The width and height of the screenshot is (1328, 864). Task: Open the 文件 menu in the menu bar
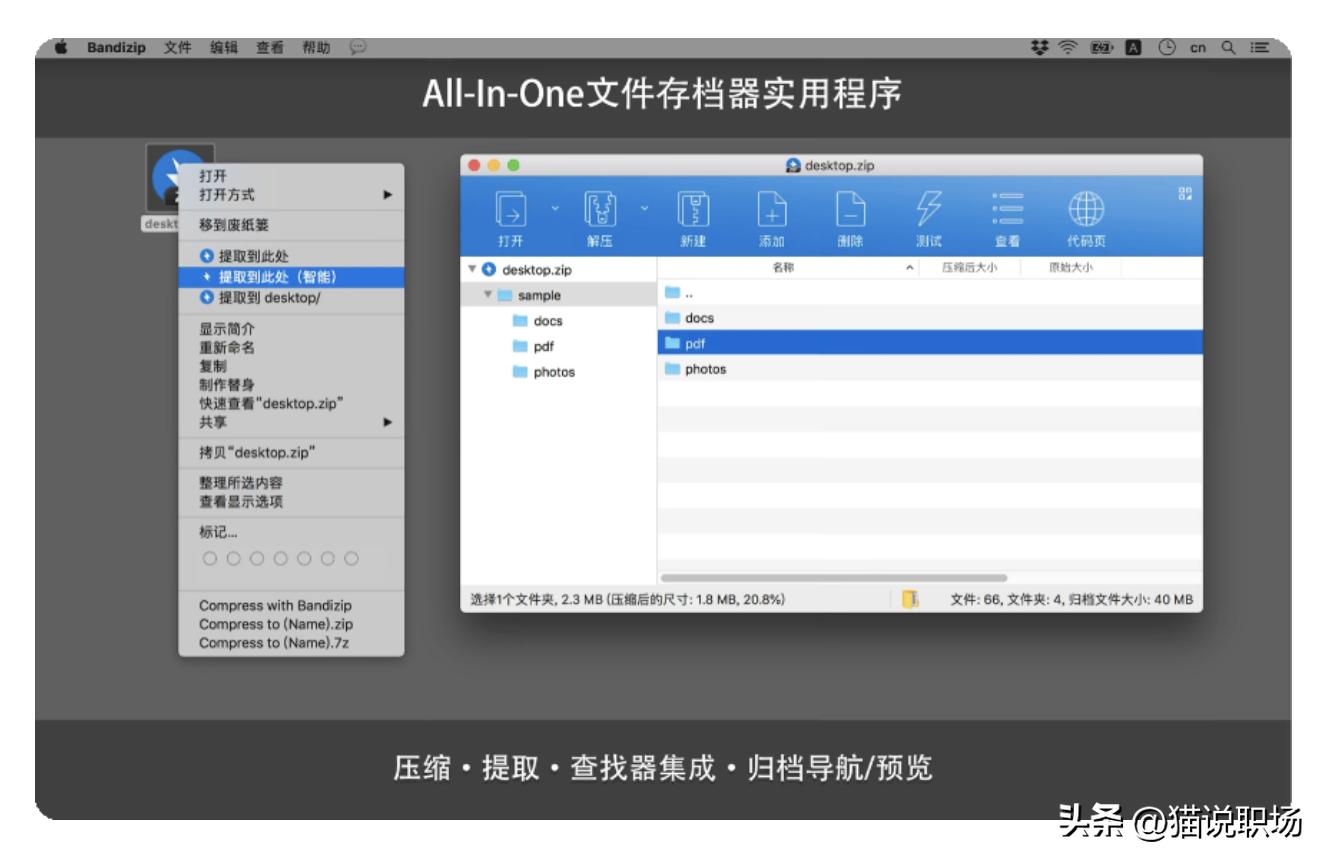177,48
